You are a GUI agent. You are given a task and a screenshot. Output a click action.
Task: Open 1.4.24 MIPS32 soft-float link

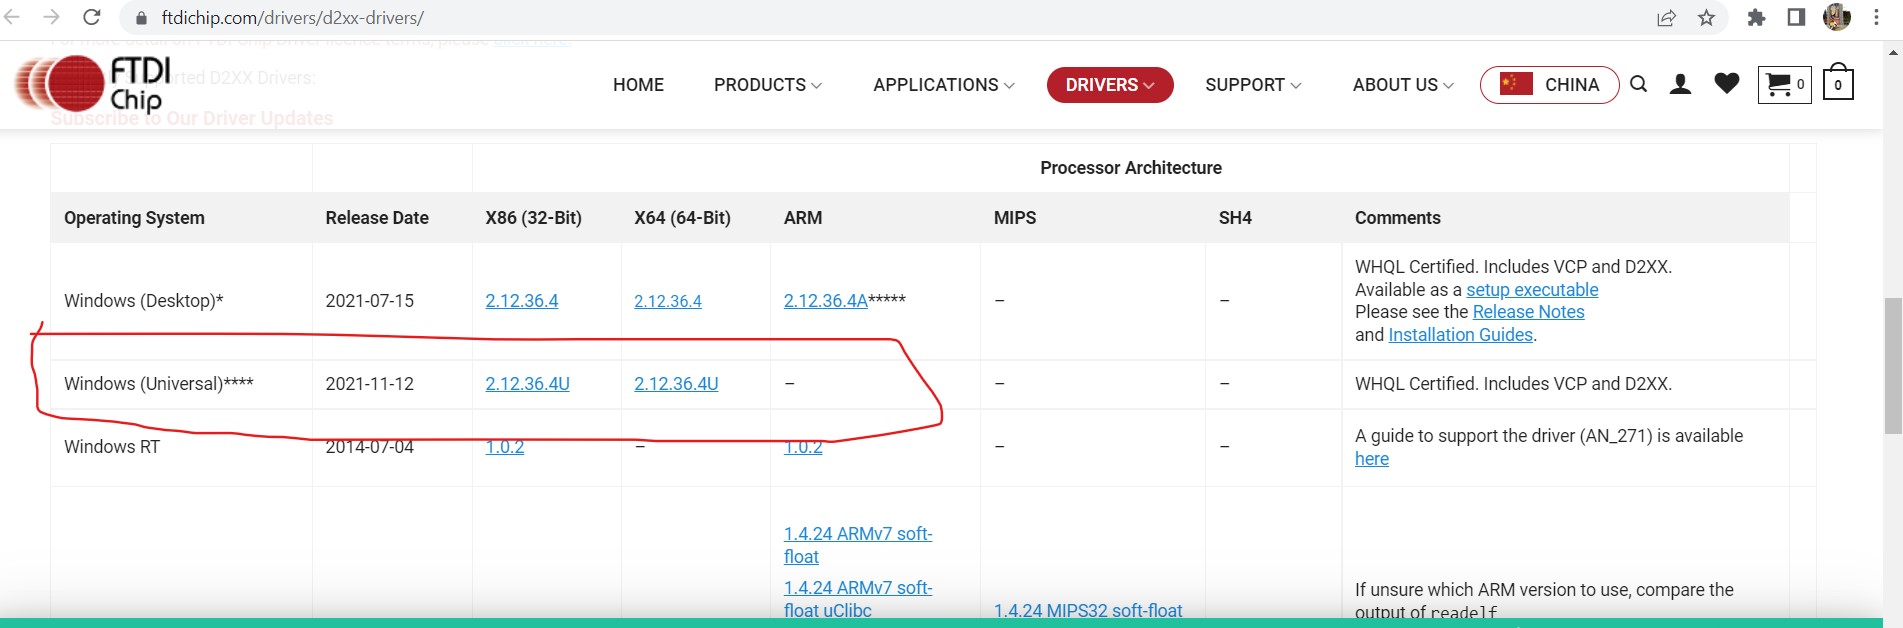(x=1088, y=610)
